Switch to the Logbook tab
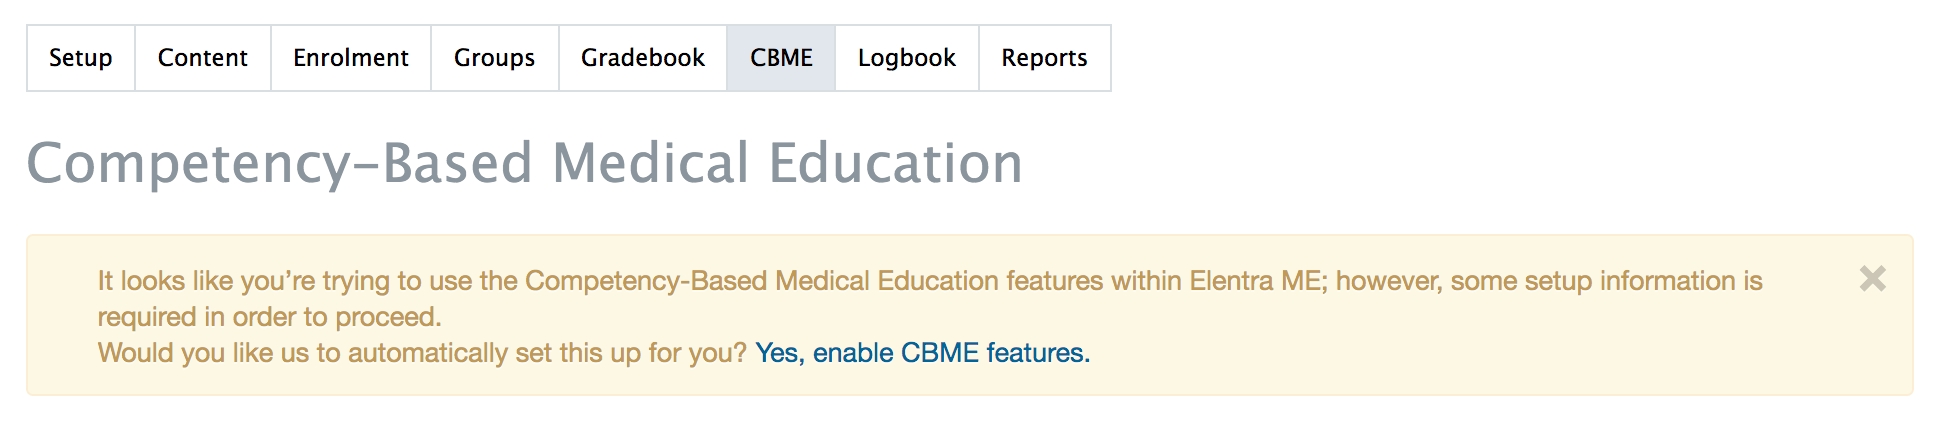This screenshot has width=1942, height=428. pyautogui.click(x=907, y=58)
